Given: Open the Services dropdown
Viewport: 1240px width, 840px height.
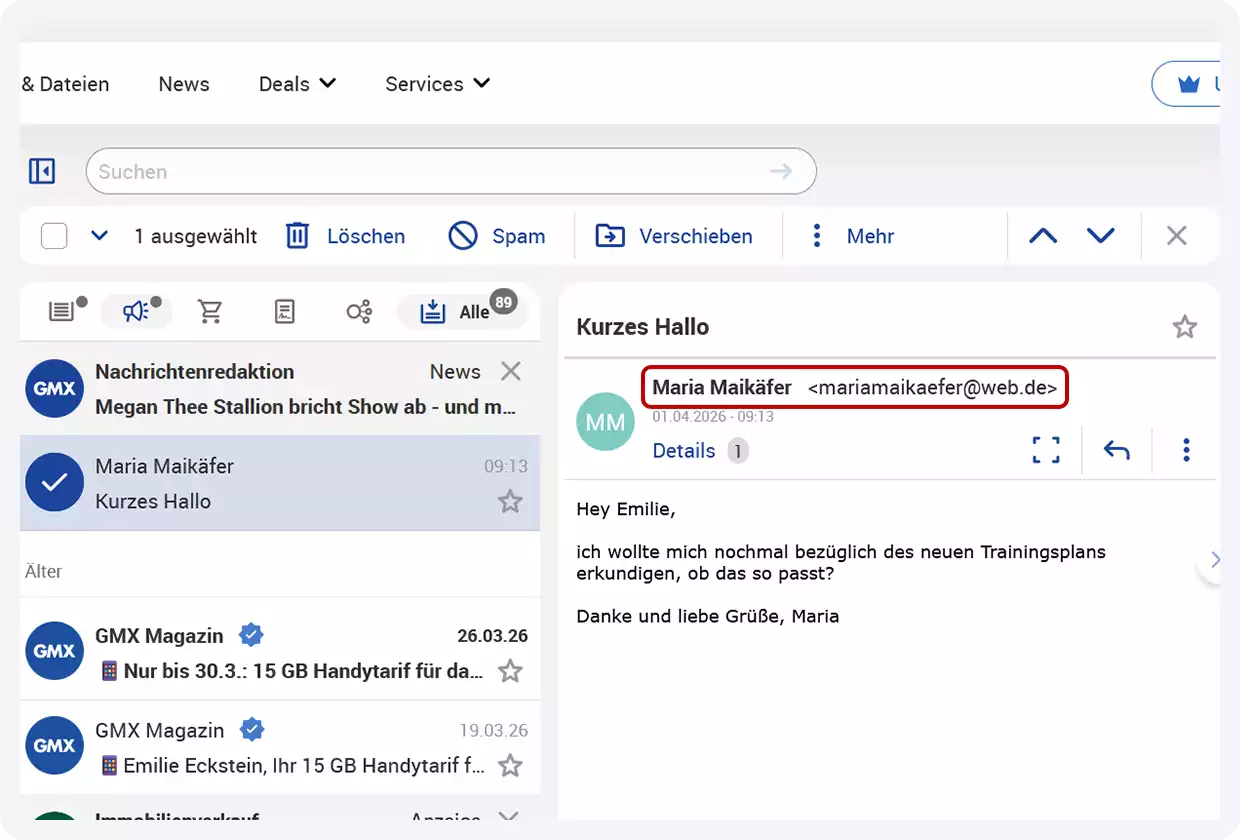Looking at the screenshot, I should coord(437,84).
